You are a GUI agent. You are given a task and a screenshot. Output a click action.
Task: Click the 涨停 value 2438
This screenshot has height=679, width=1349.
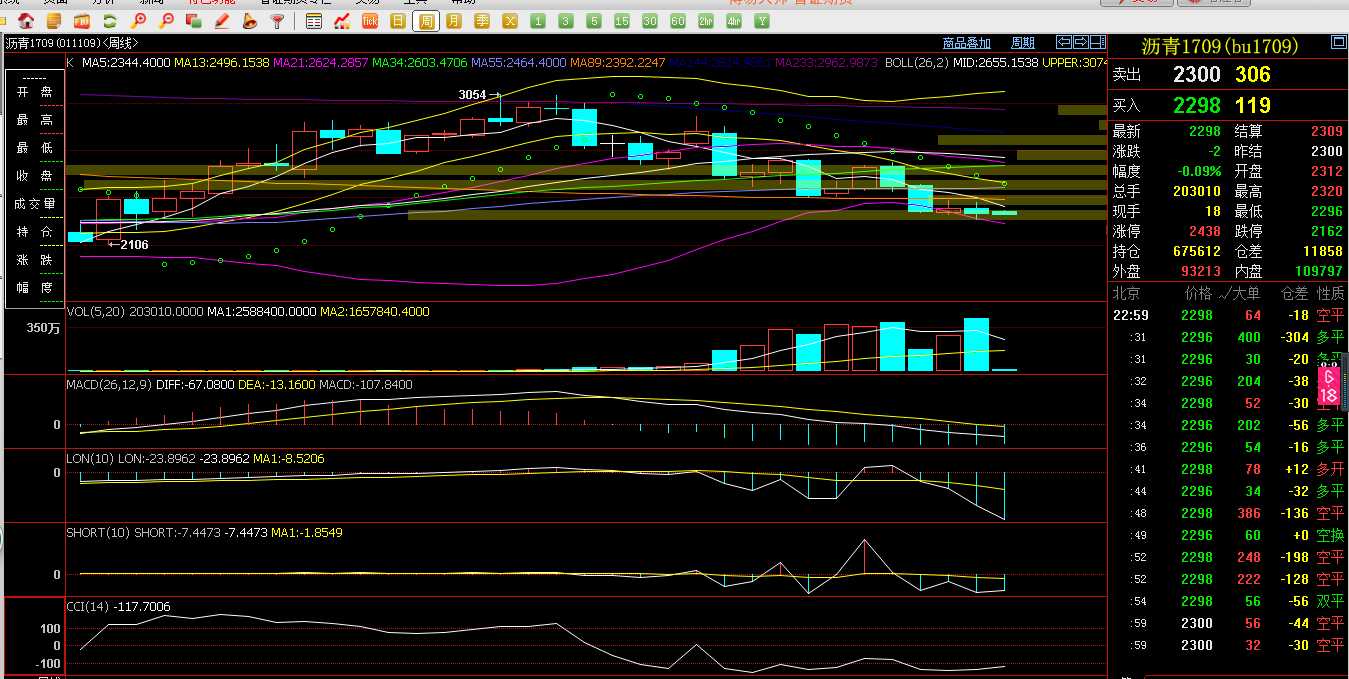(x=1205, y=232)
